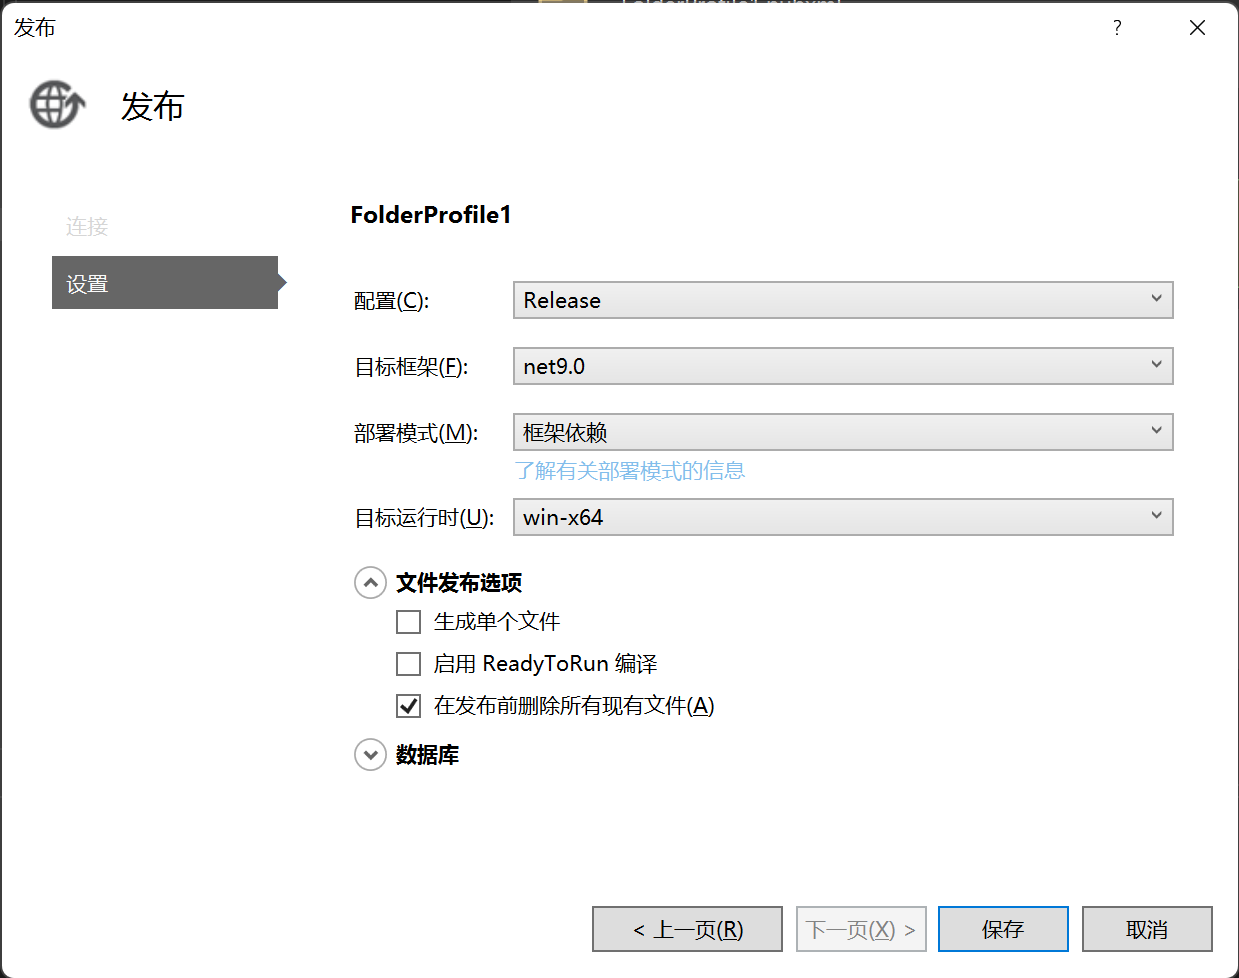Screen dimensions: 1239x978
Task: Uncheck 在发布前删除所有现有文件 checkbox
Action: coord(409,706)
